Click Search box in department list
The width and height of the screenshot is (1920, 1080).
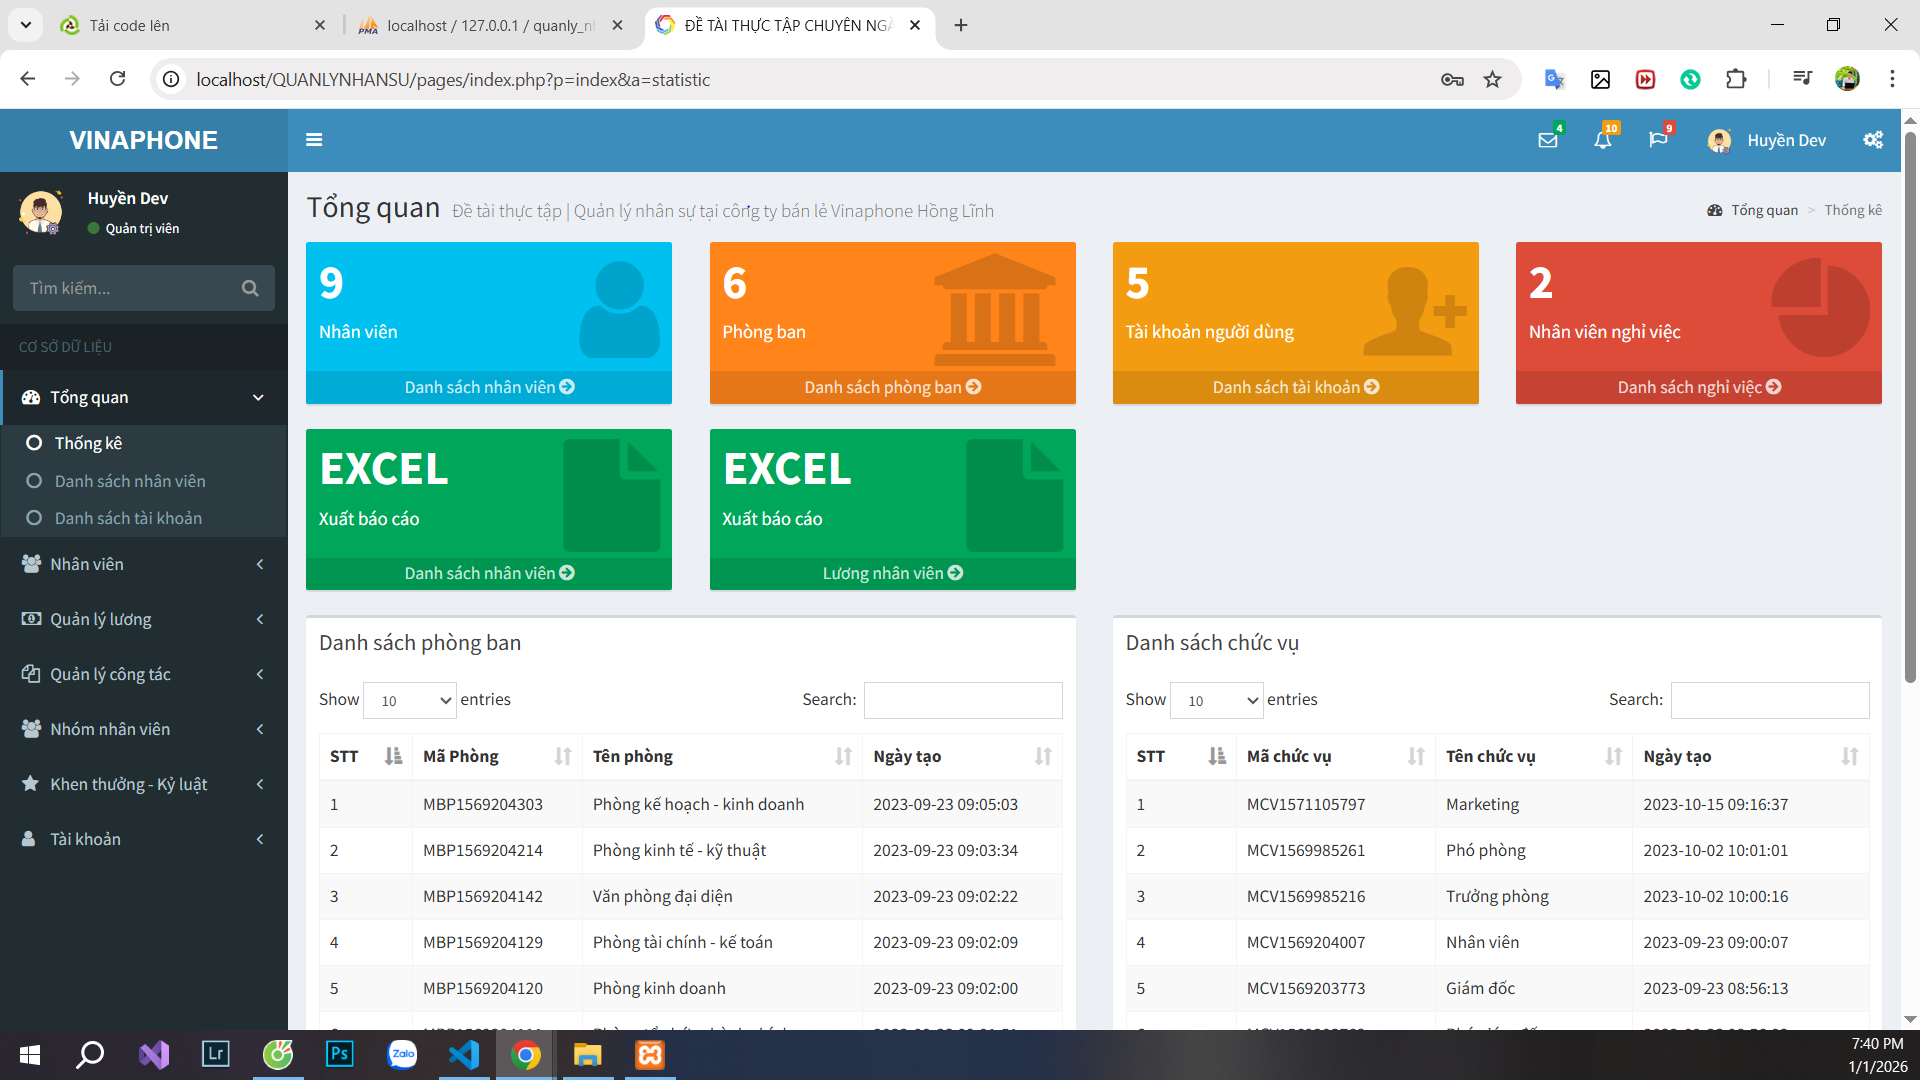pyautogui.click(x=963, y=700)
